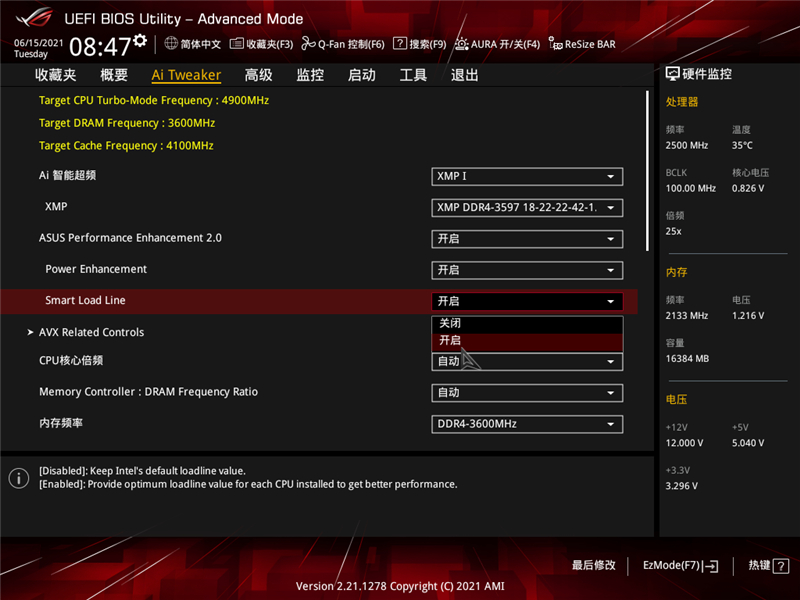Open Q-Fan 控制(F6) fan icon
800x600 pixels.
click(x=309, y=44)
